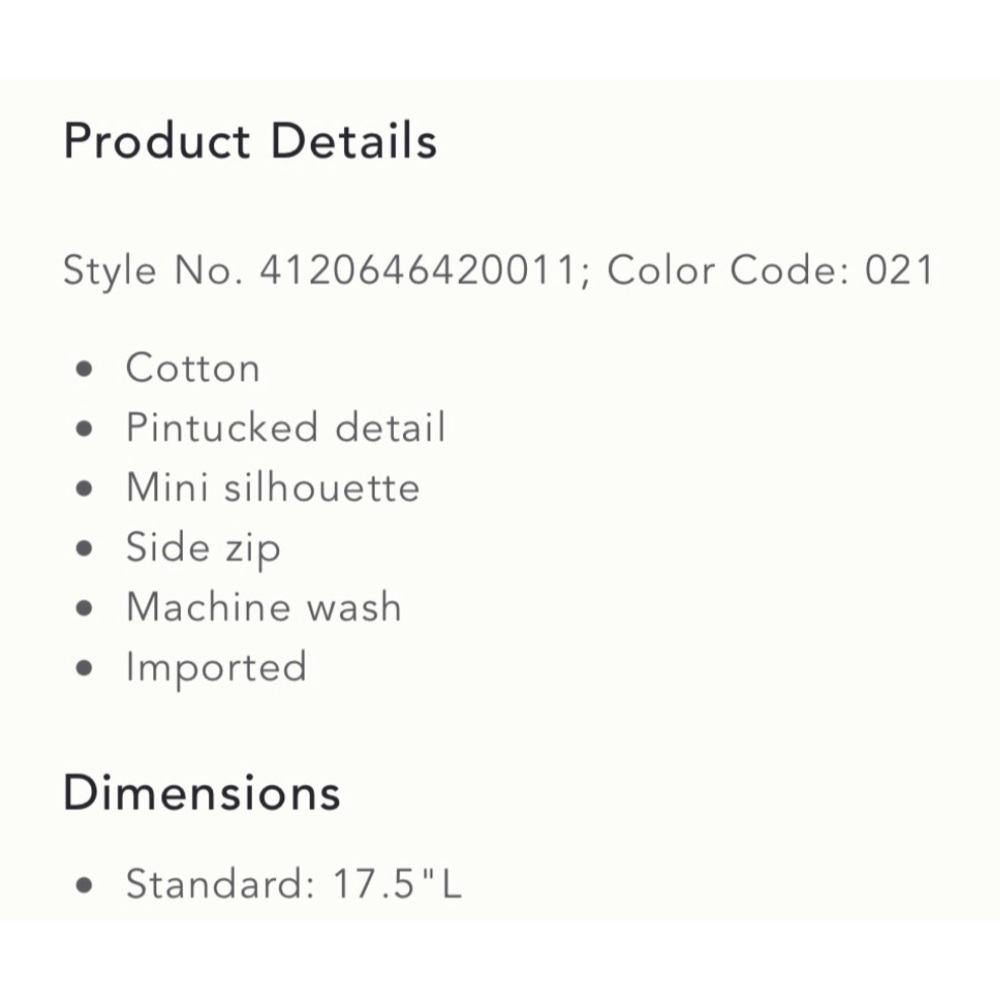This screenshot has width=1000, height=1000.
Task: Click the Standard: 17.5"L dimension entry
Action: point(293,884)
